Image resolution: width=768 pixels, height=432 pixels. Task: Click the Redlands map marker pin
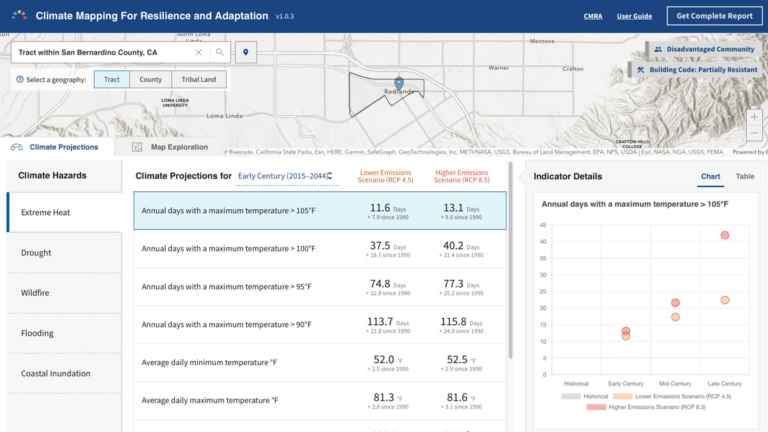(x=398, y=83)
